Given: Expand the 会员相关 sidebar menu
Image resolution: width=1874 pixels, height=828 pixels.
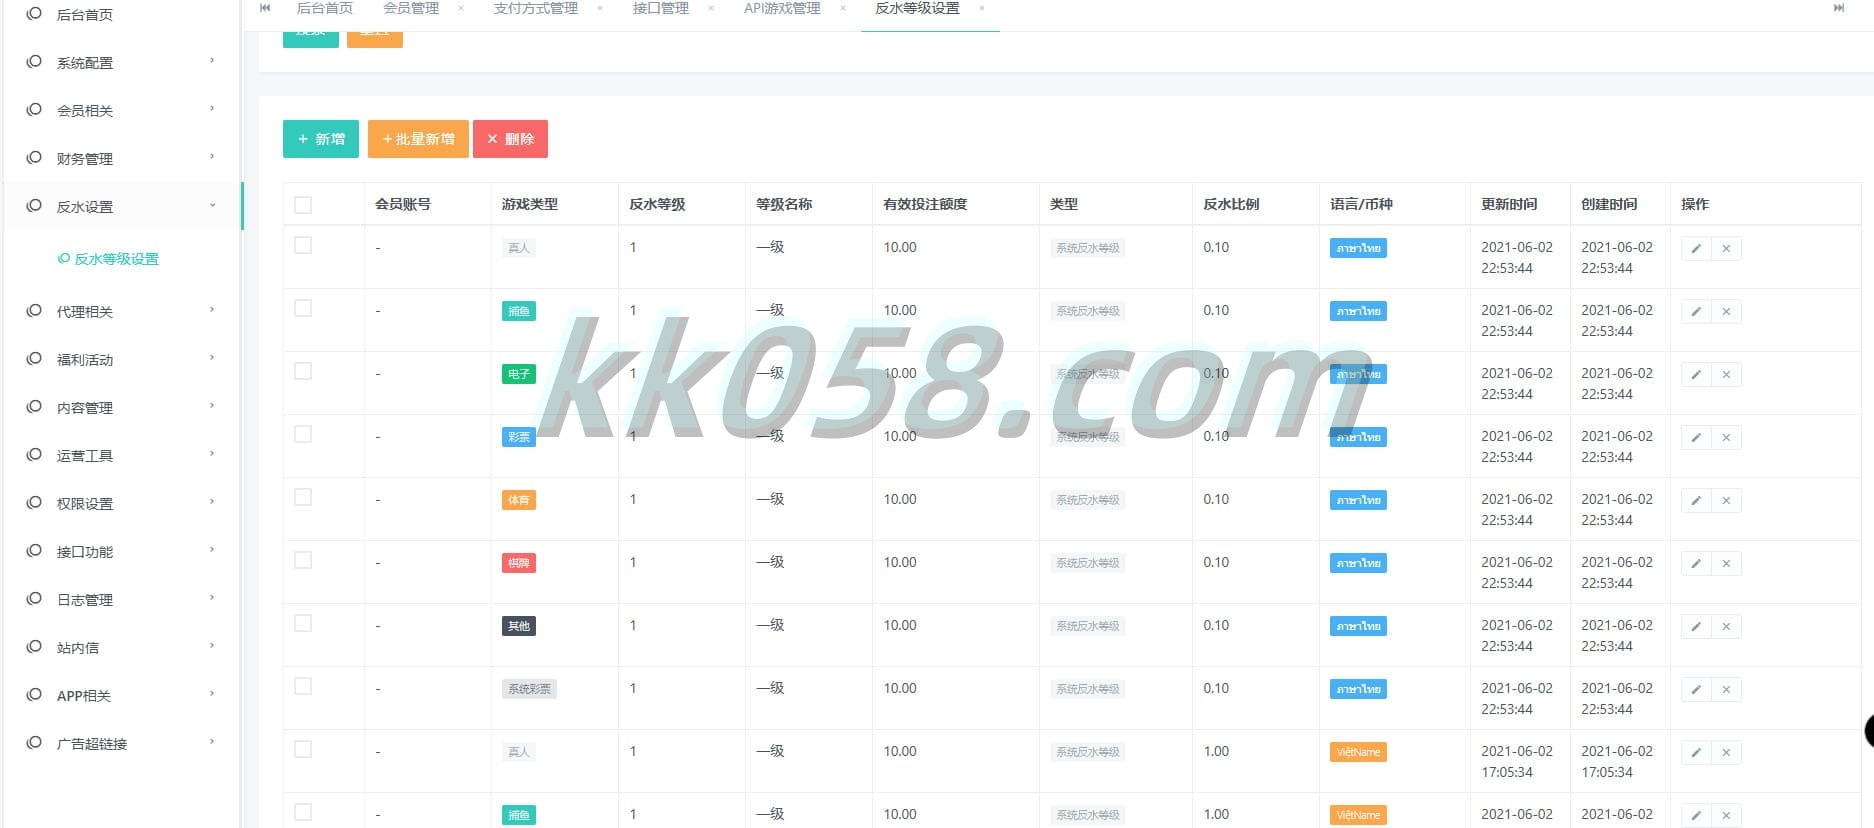Looking at the screenshot, I should click(121, 110).
